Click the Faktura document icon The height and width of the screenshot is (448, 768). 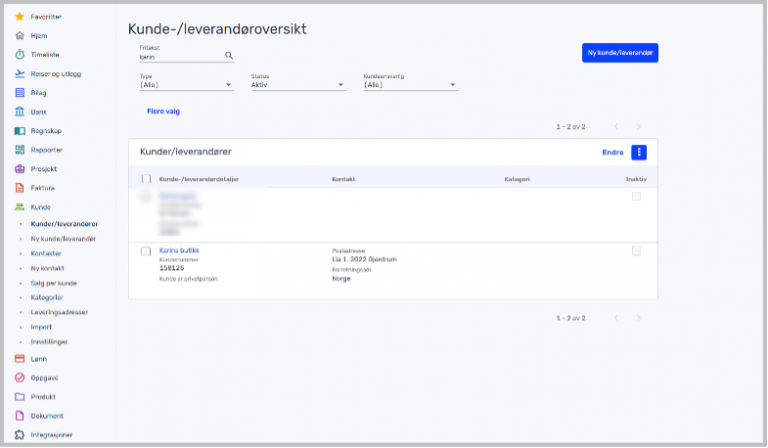pyautogui.click(x=20, y=188)
